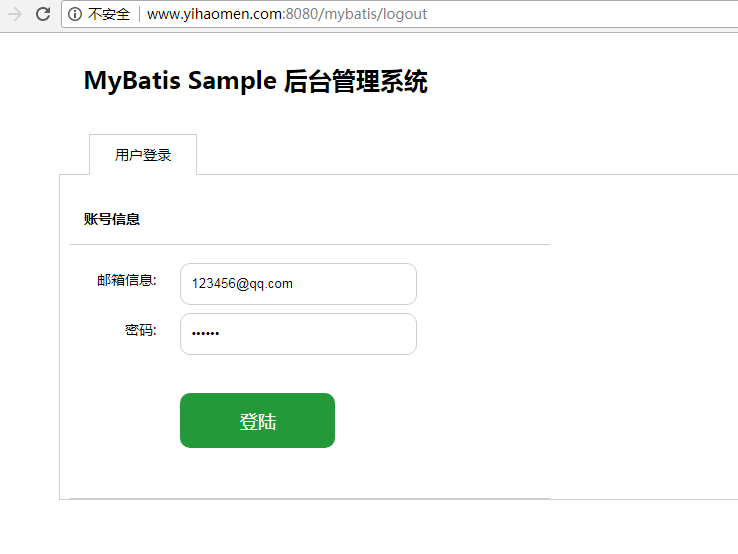The width and height of the screenshot is (738, 554).
Task: Click the browser forward arrow
Action: (15, 14)
